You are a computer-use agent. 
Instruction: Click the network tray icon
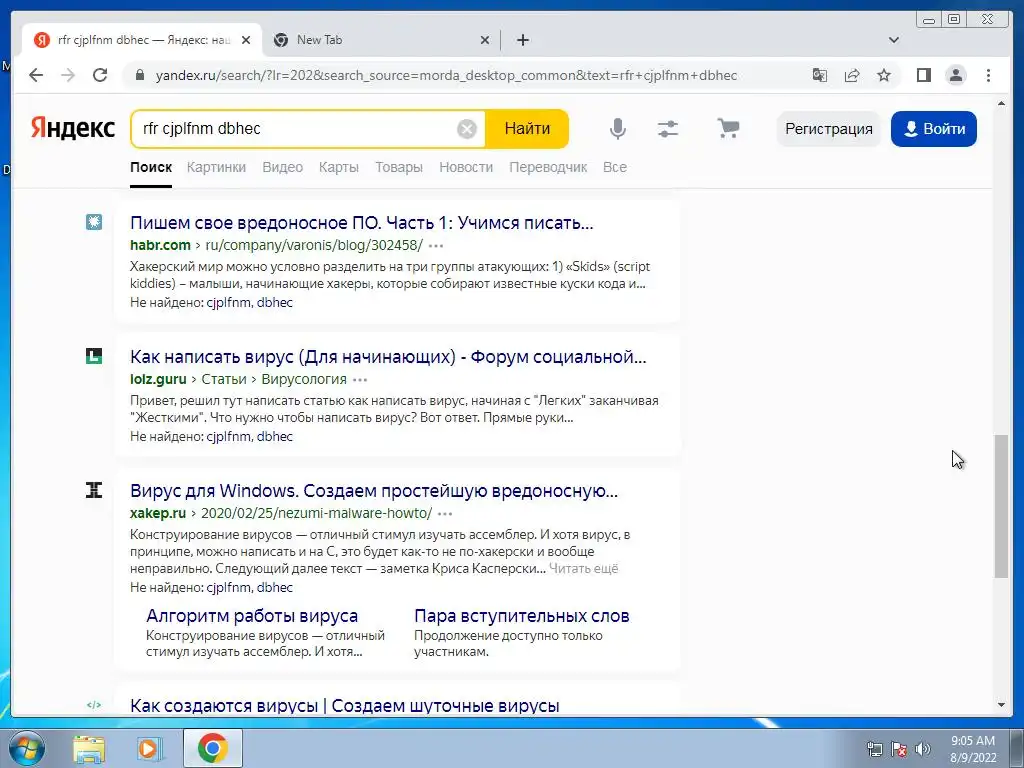pyautogui.click(x=874, y=749)
